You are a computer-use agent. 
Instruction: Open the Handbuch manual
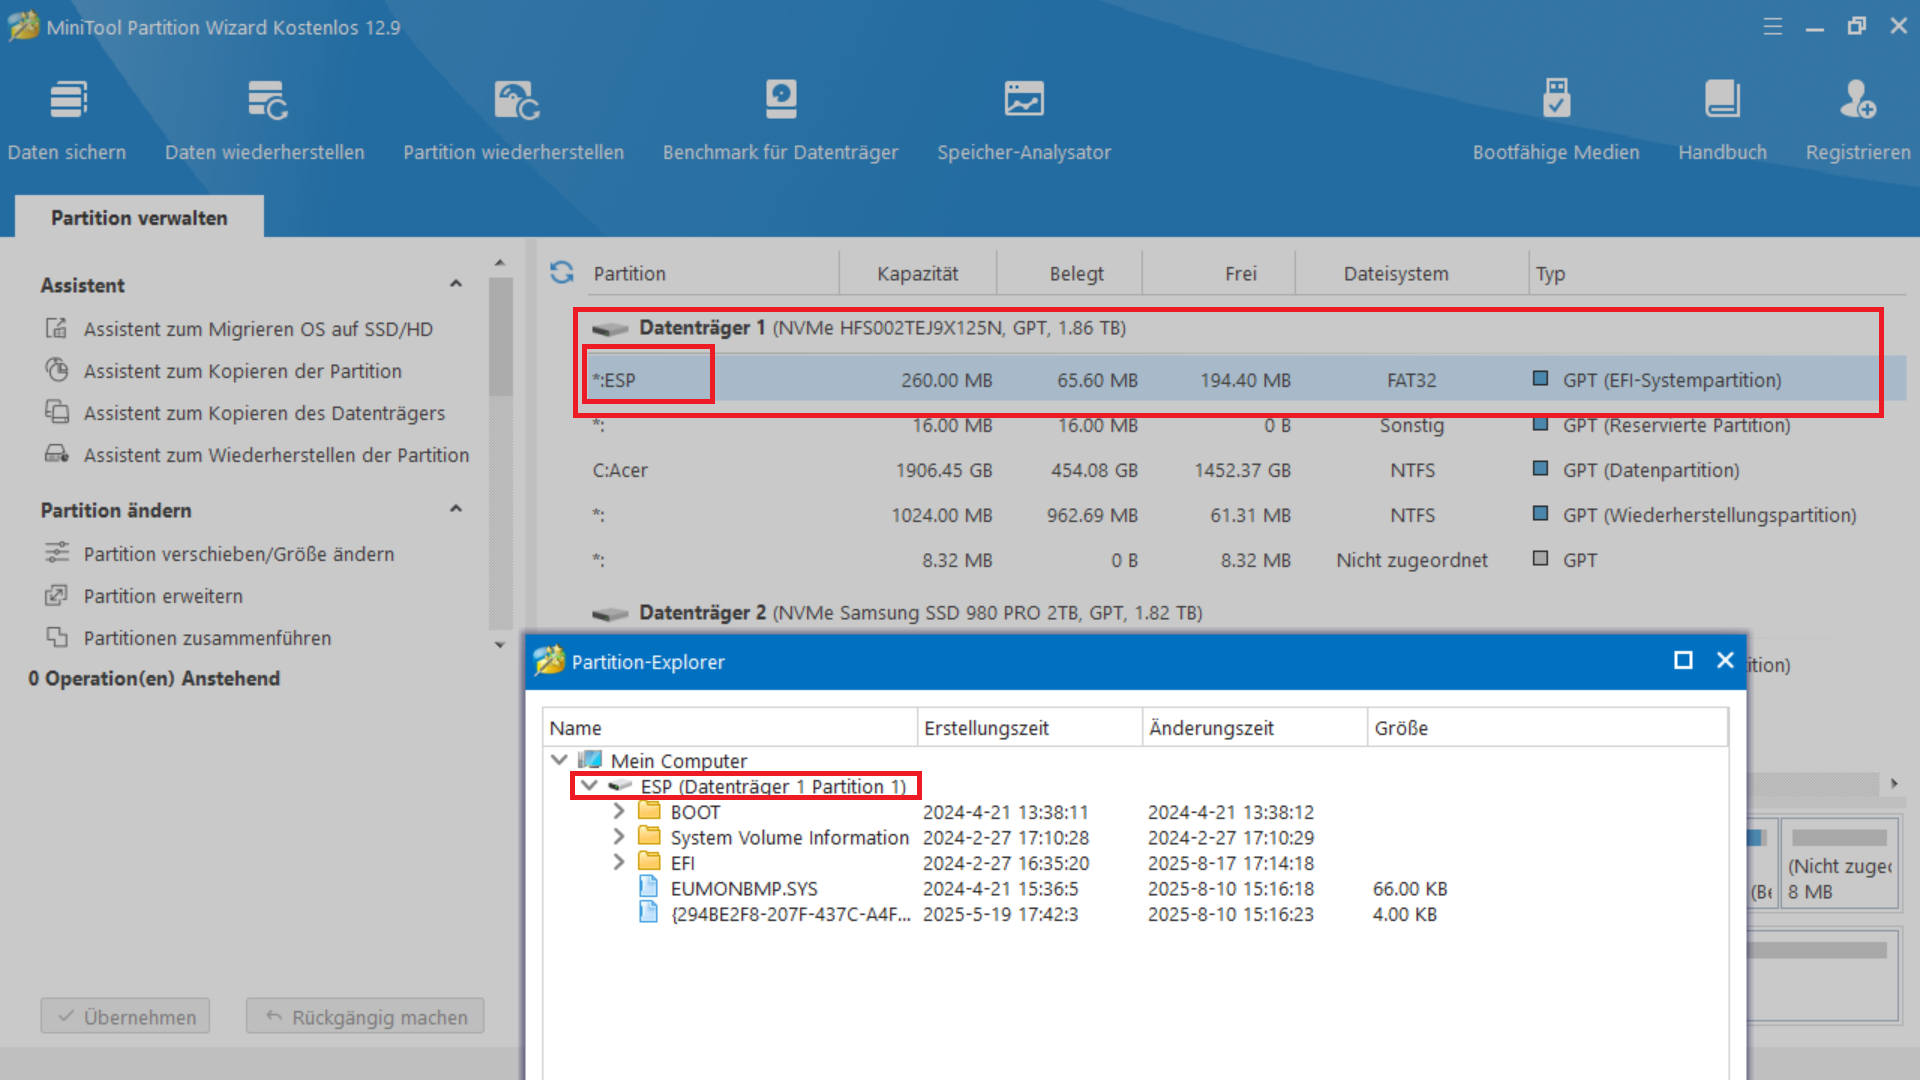[x=1722, y=118]
